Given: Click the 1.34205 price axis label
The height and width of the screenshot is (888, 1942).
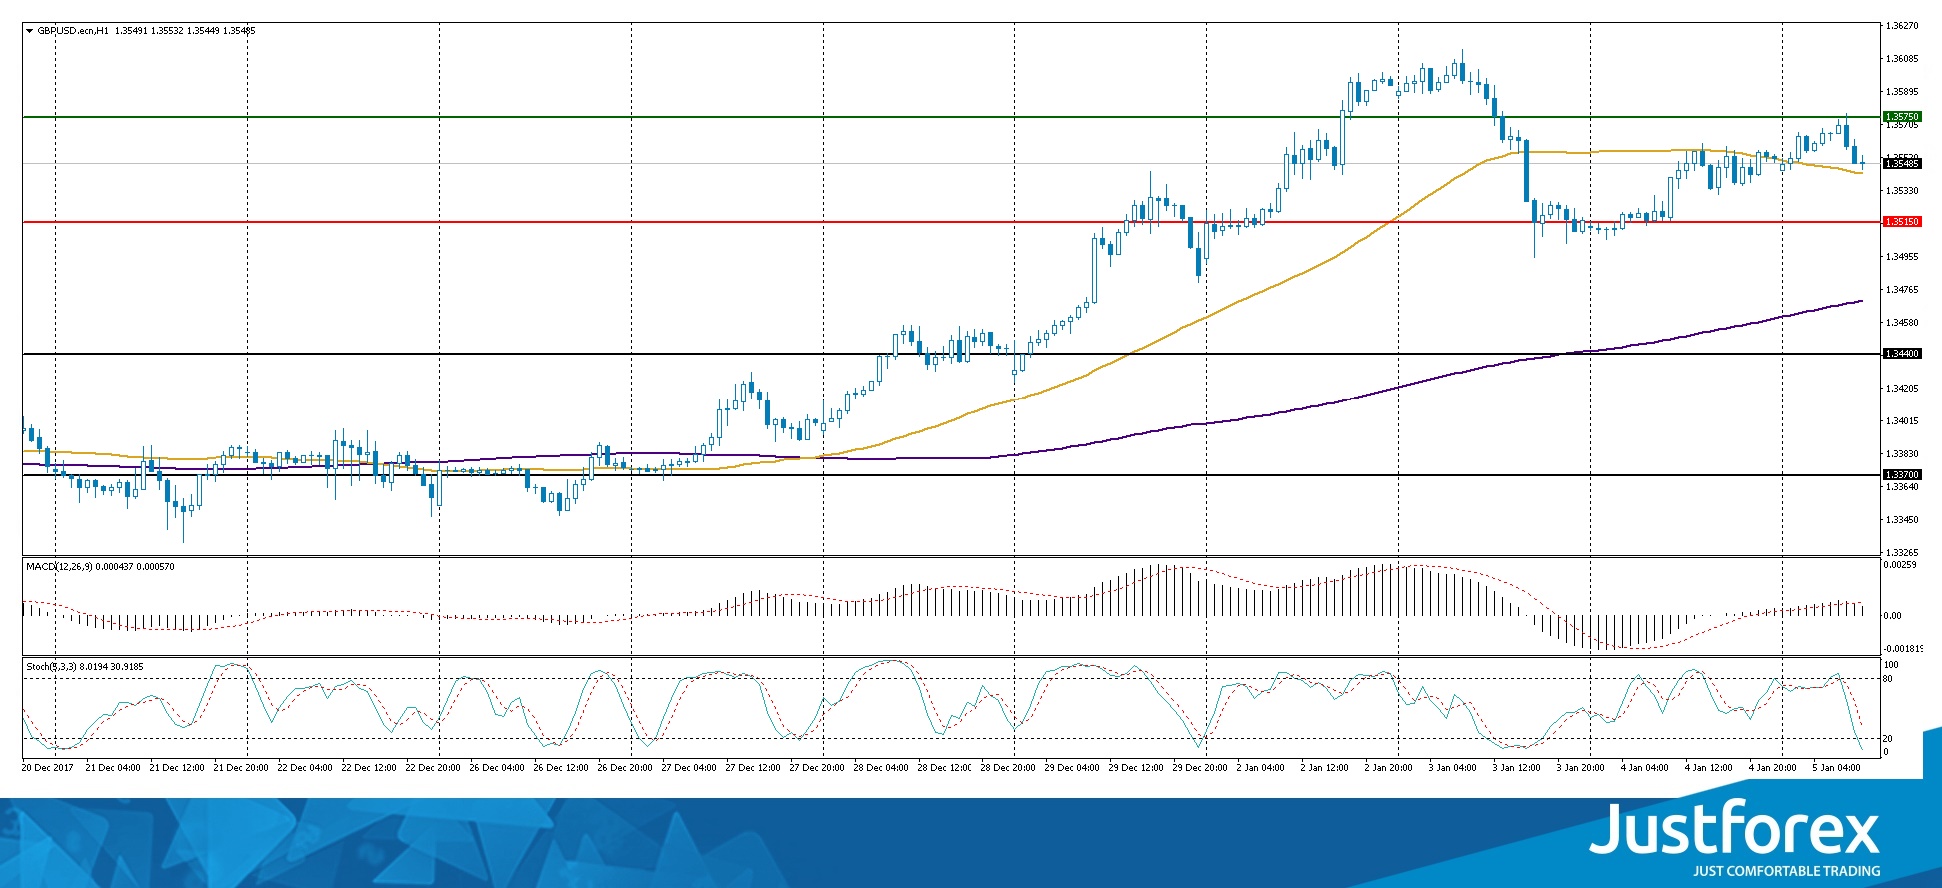Looking at the screenshot, I should [1902, 389].
